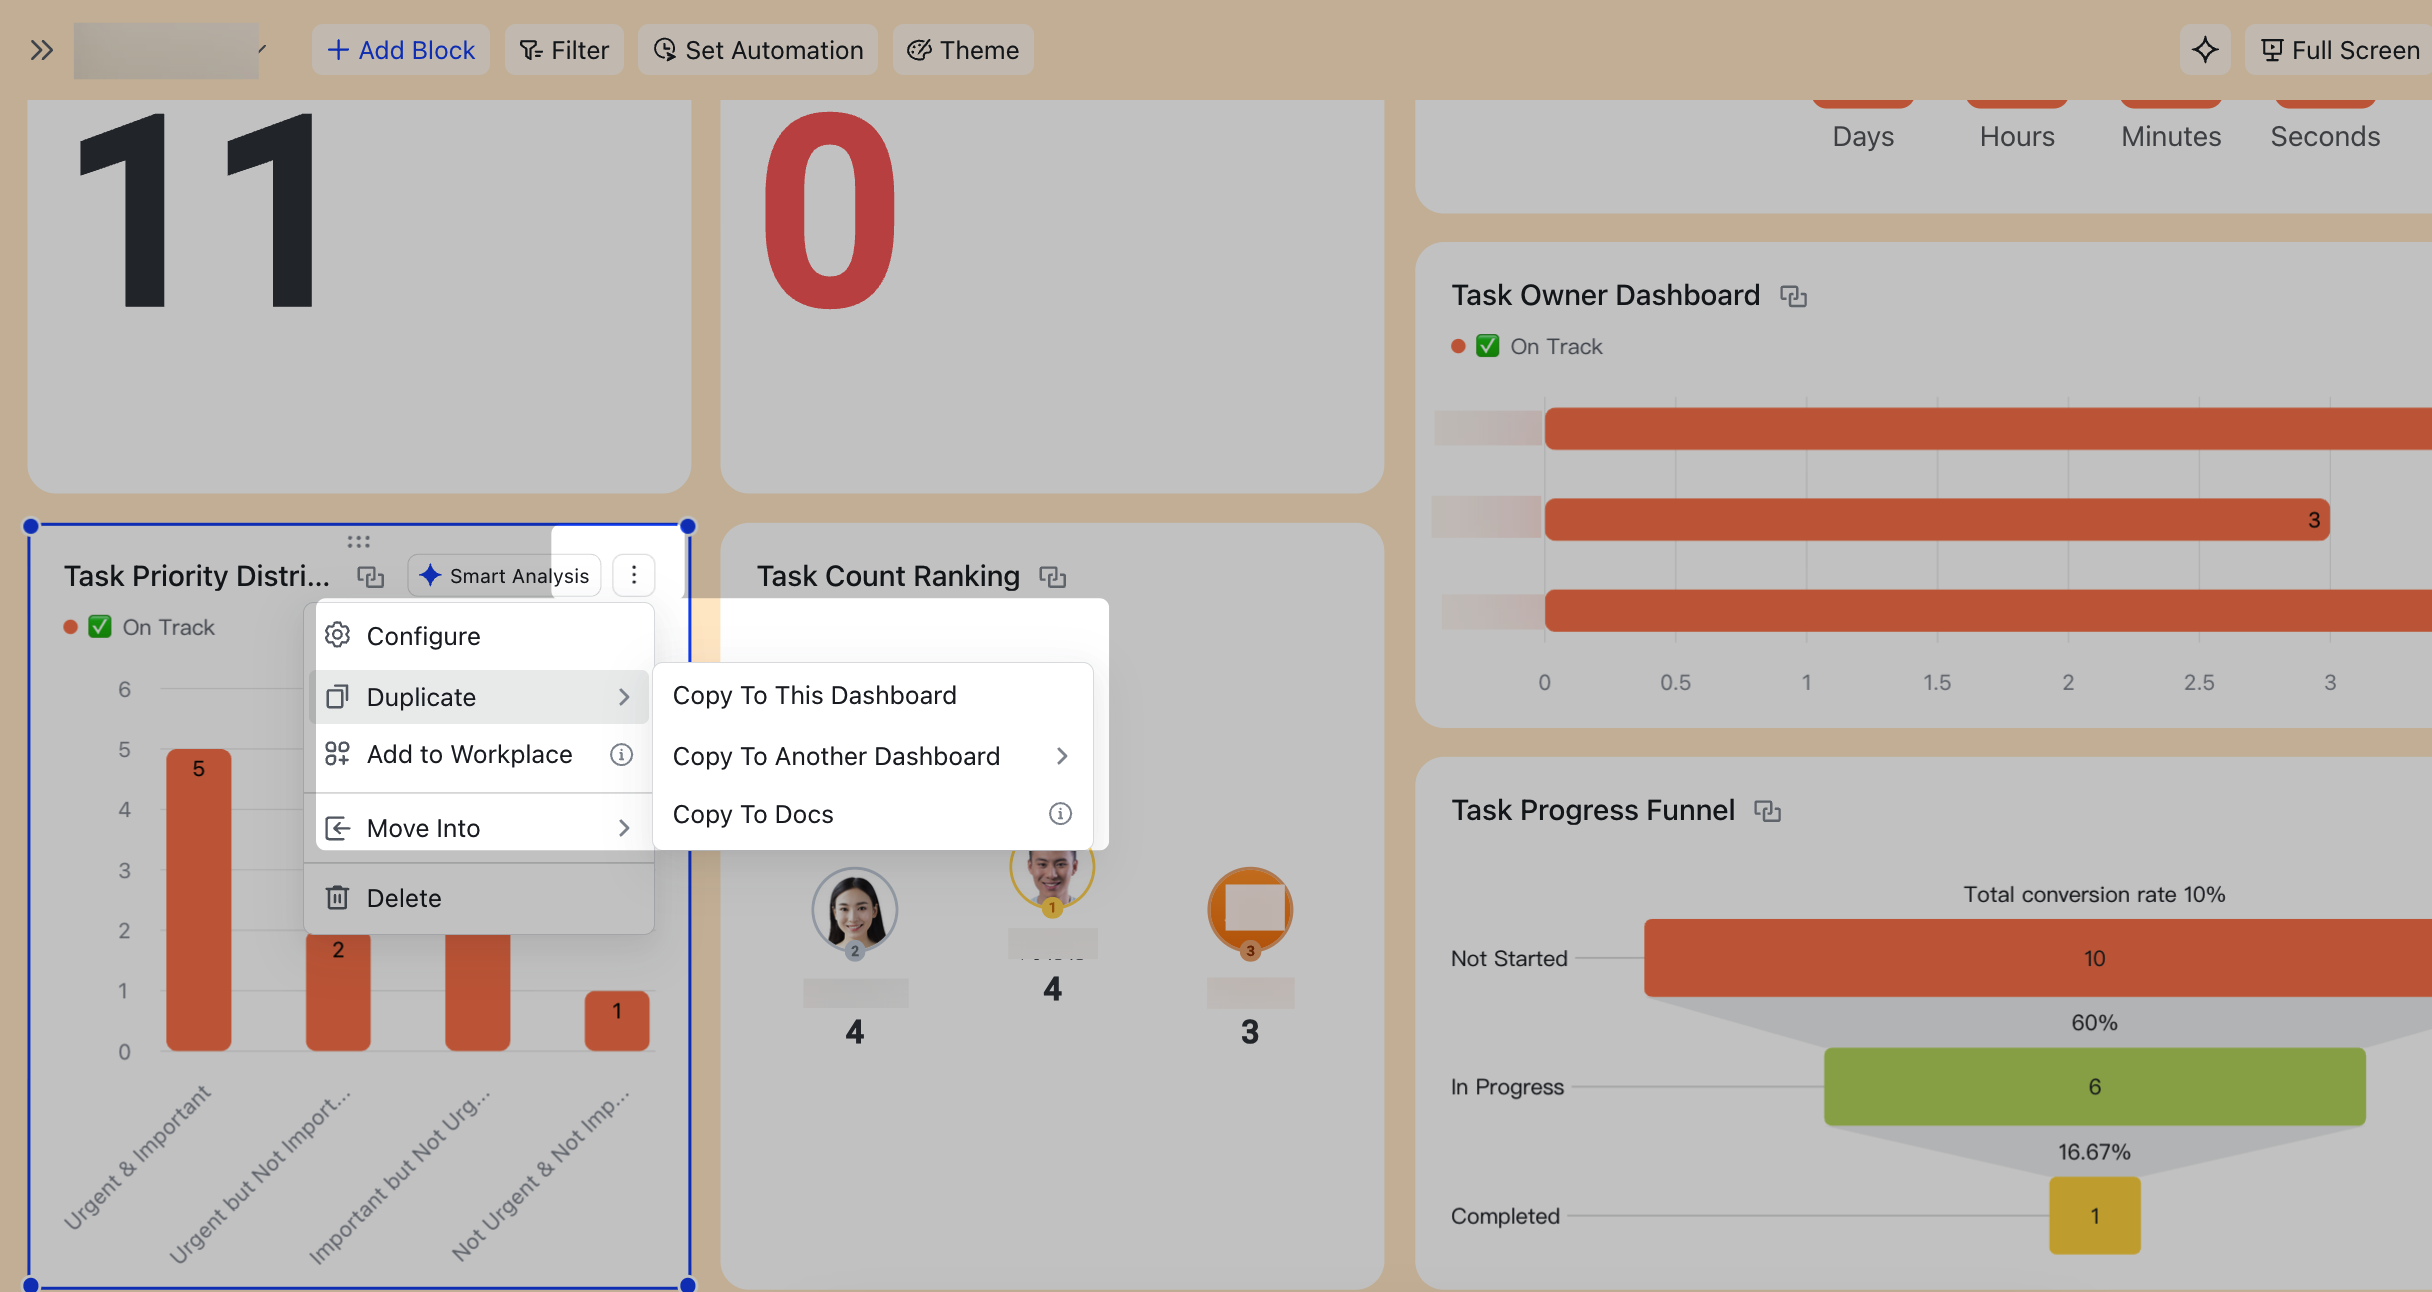
Task: Choose Copy To This Dashboard
Action: [x=873, y=695]
